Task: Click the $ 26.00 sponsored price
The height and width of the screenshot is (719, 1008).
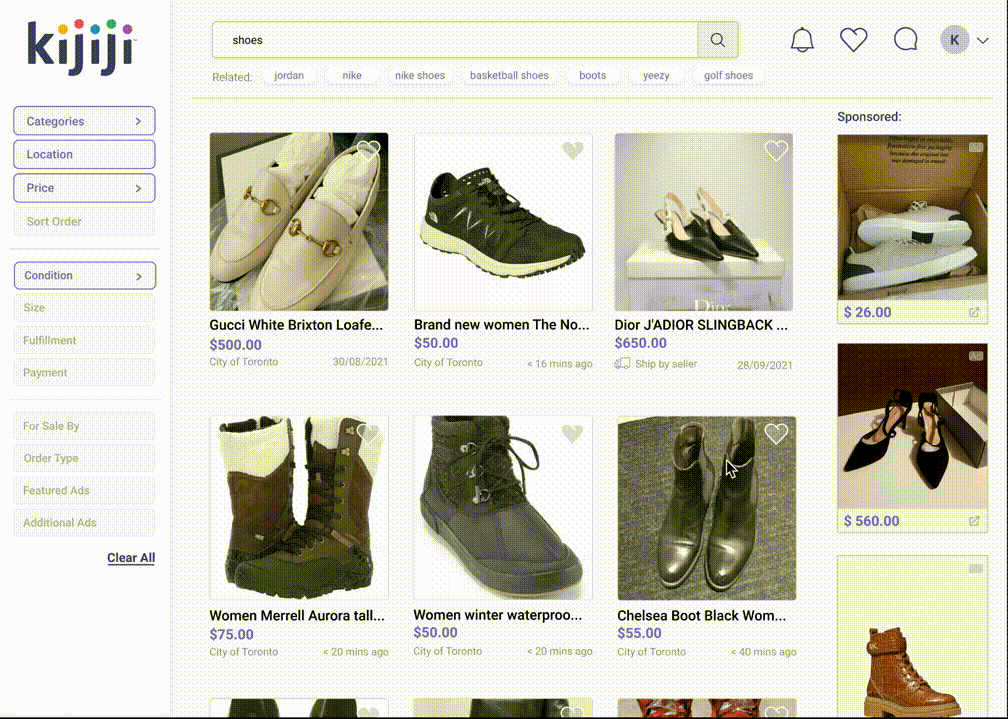Action: [x=867, y=313]
